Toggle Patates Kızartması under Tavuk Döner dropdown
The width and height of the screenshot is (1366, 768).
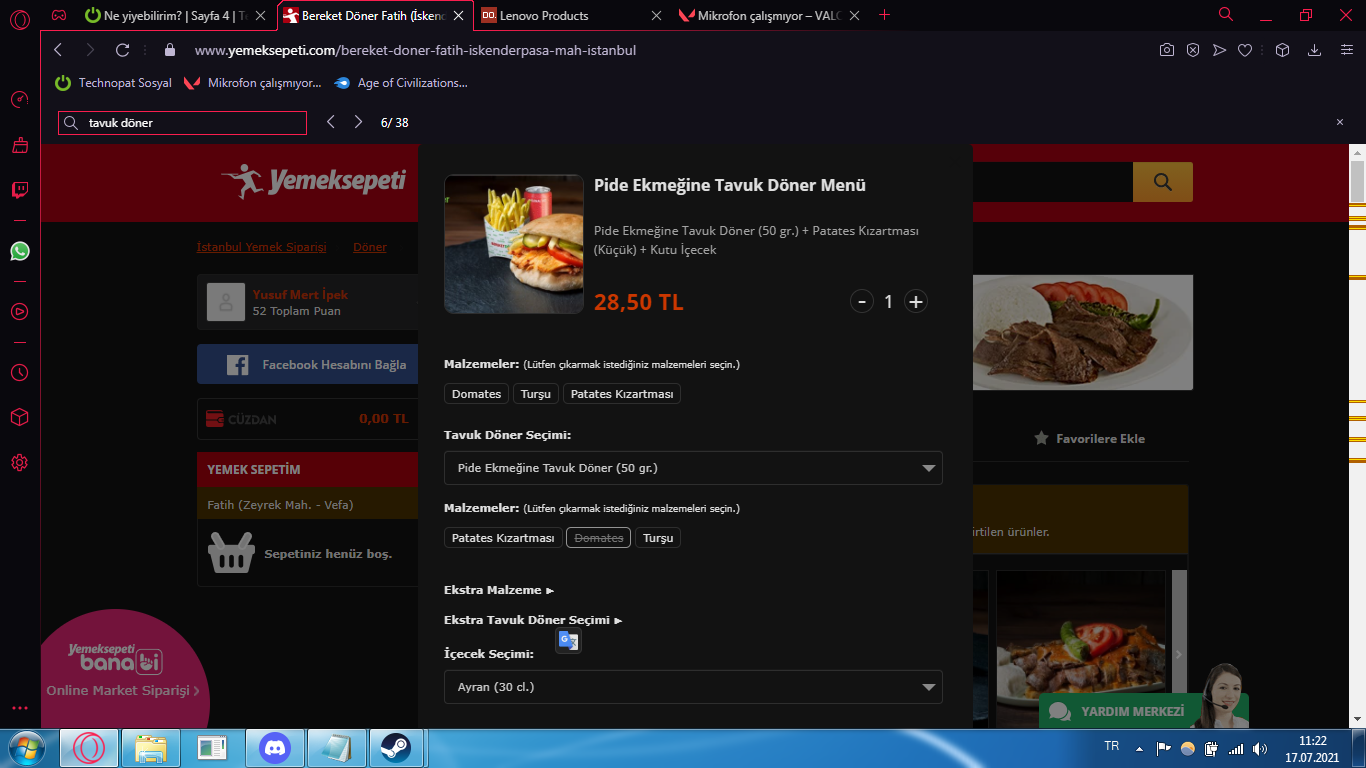point(503,538)
